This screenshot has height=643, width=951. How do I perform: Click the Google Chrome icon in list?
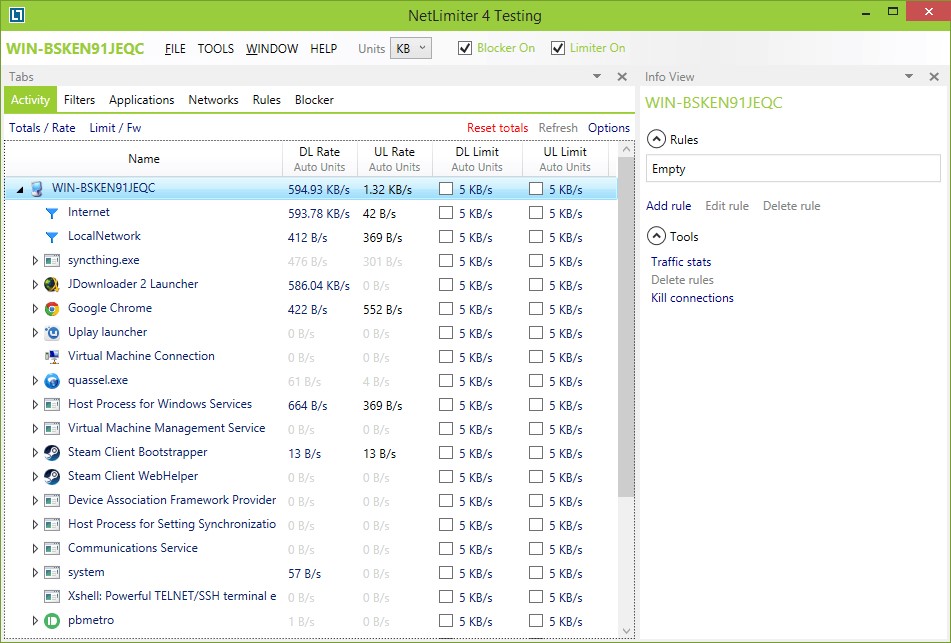[52, 309]
